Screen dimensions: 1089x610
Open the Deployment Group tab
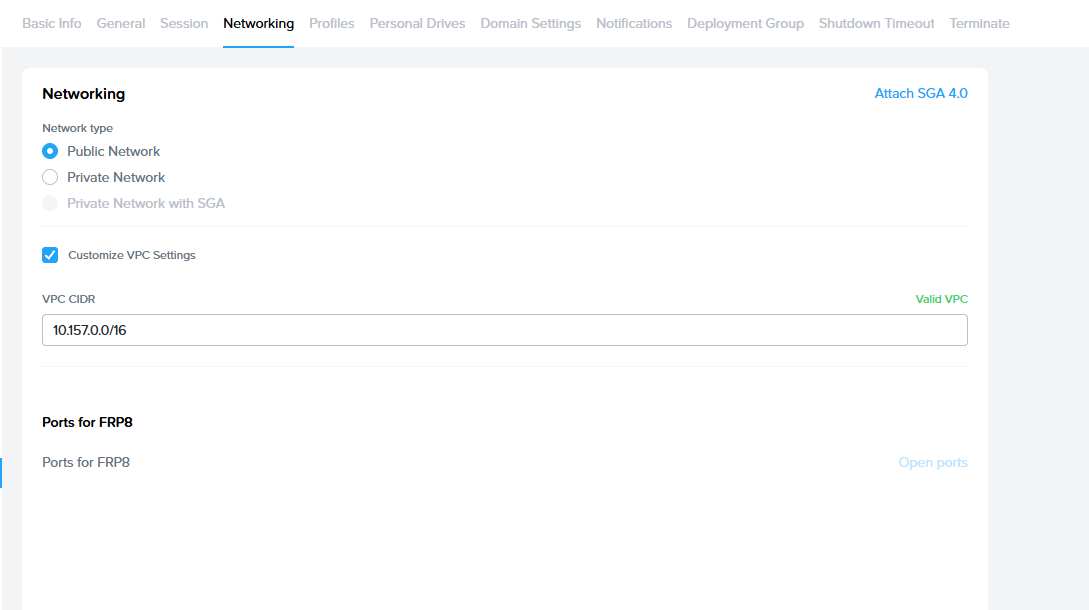tap(745, 23)
